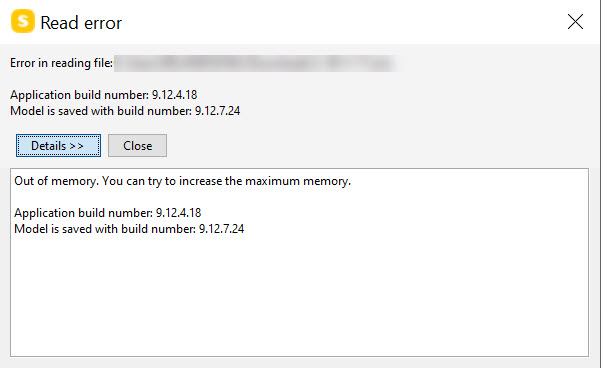Click the 9.12.7.24 value inside the details box
The height and width of the screenshot is (368, 601).
click(221, 229)
